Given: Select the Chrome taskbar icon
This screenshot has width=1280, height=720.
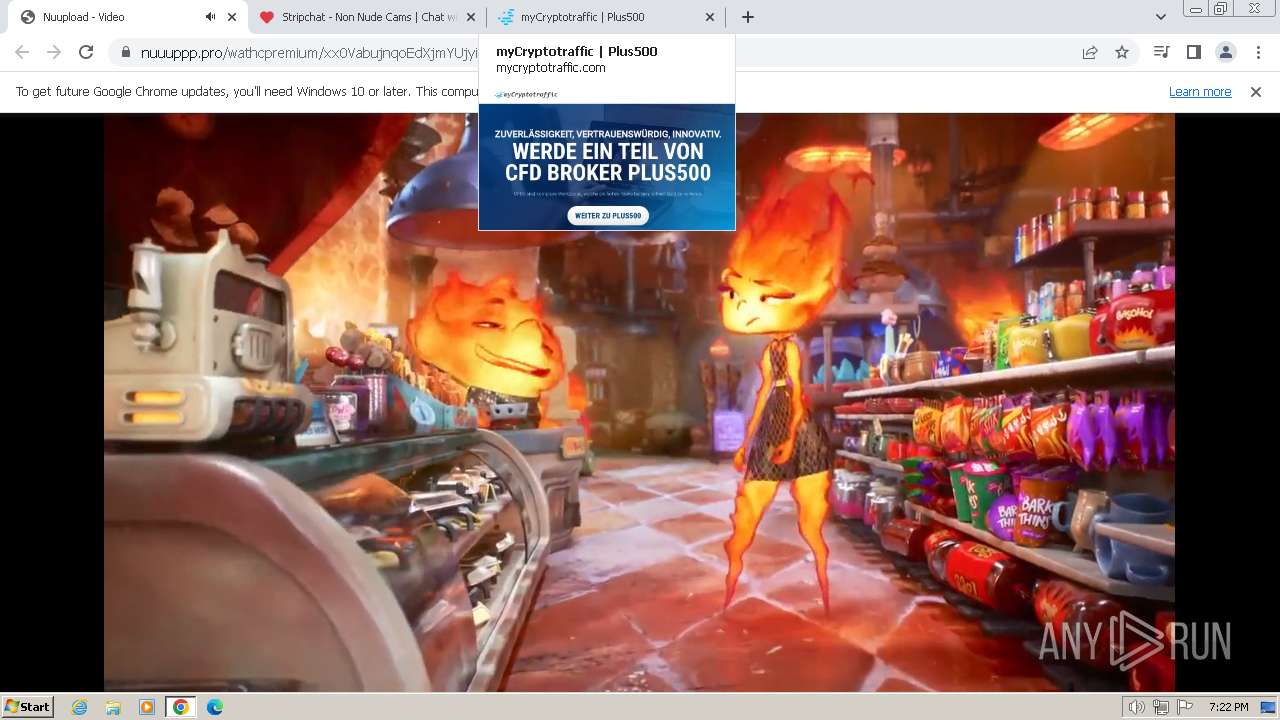Looking at the screenshot, I should click(x=180, y=707).
